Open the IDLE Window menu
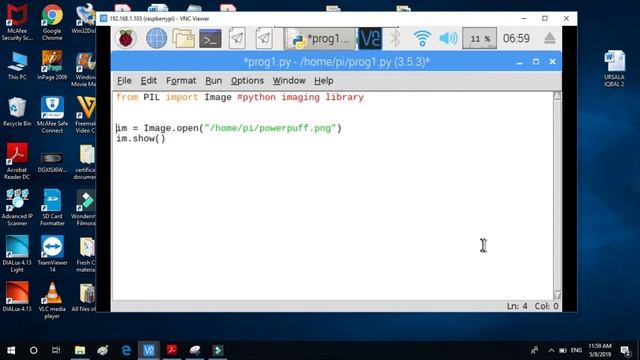The image size is (640, 360). (x=289, y=81)
